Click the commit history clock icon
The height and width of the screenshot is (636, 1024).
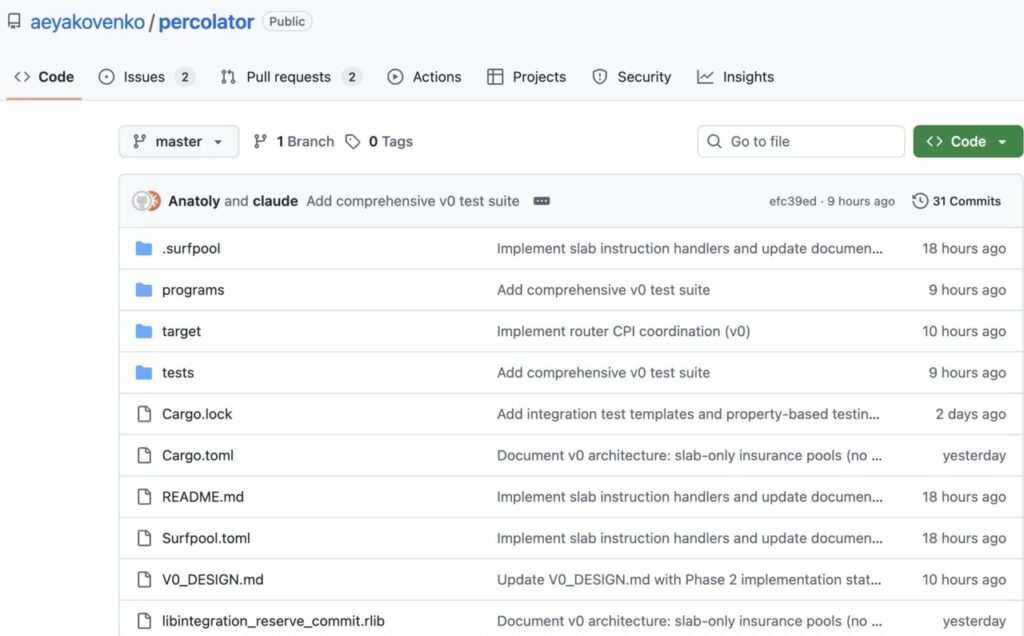click(920, 201)
